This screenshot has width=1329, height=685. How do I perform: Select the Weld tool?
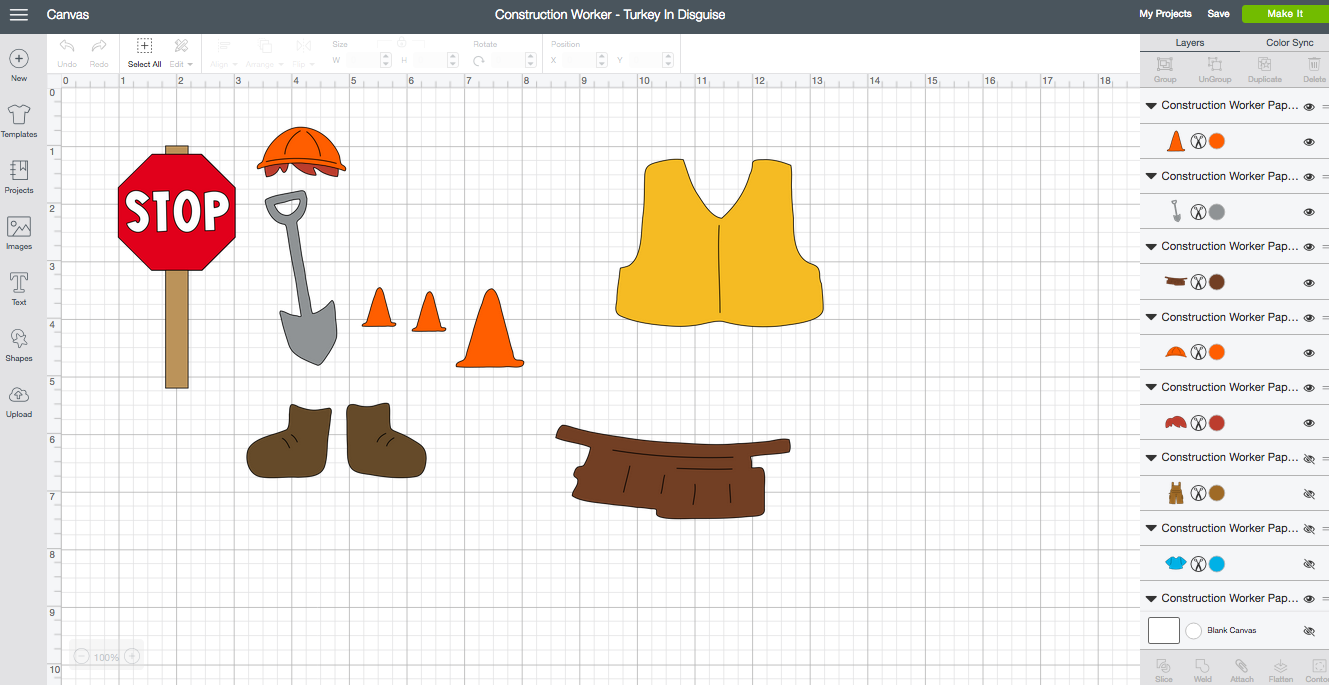(x=1202, y=666)
